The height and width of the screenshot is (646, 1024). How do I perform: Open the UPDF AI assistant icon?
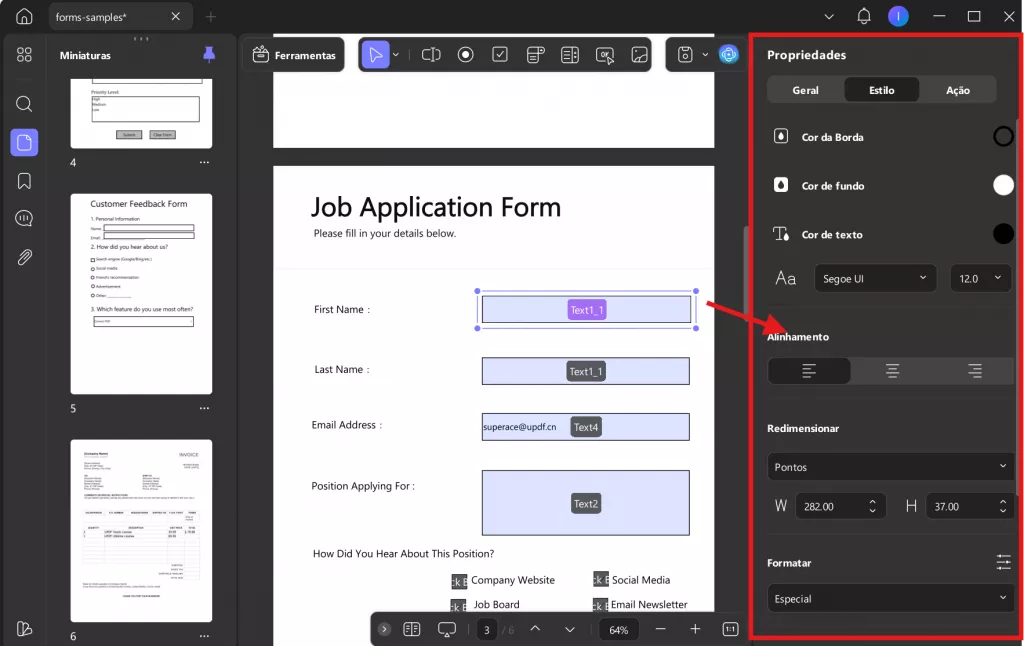729,54
